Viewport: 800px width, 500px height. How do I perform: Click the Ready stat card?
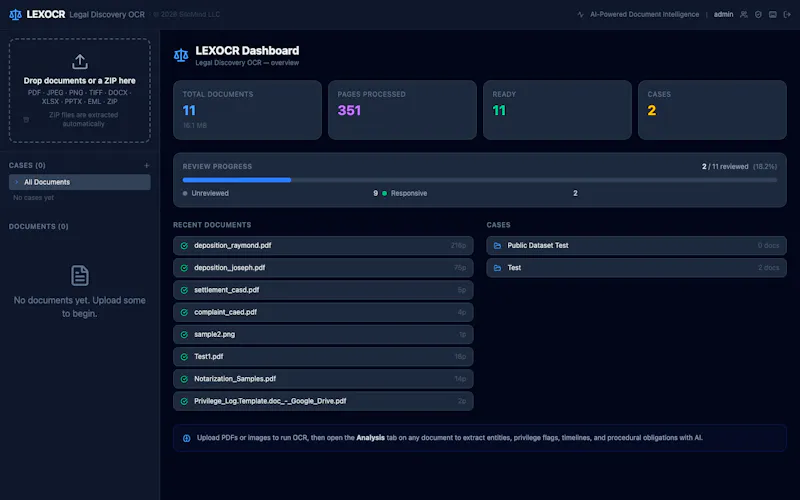pyautogui.click(x=557, y=110)
